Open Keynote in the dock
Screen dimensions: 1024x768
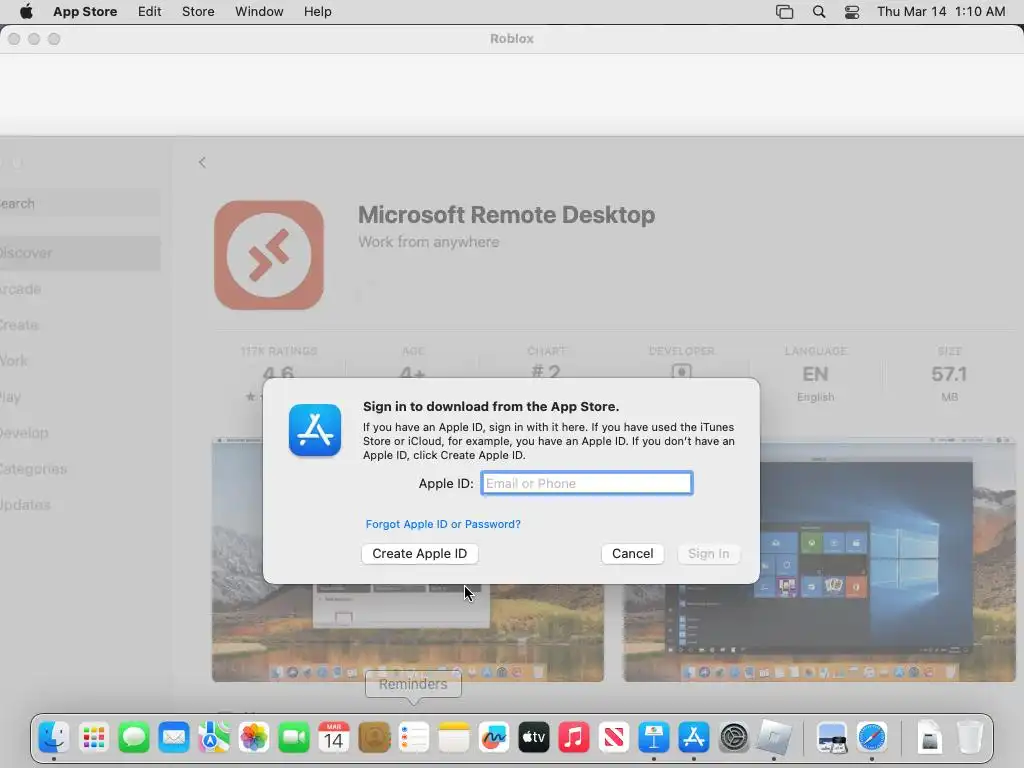pyautogui.click(x=654, y=737)
